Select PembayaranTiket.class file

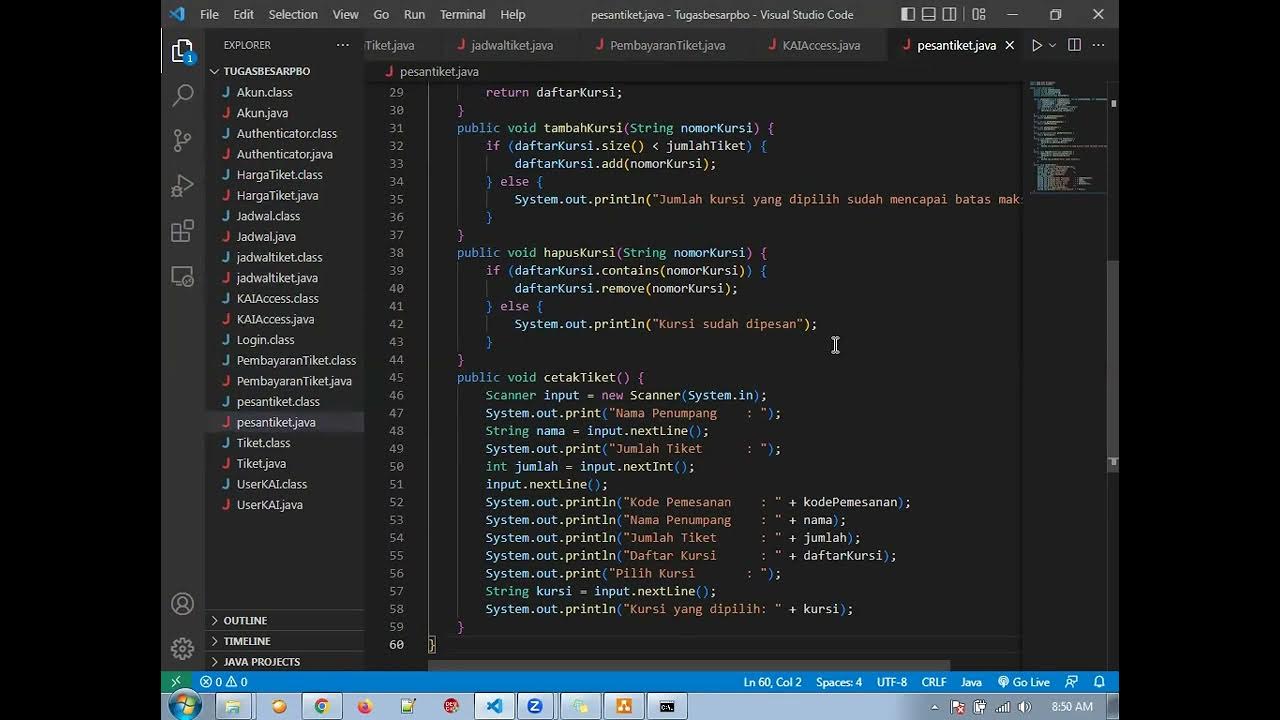point(296,360)
